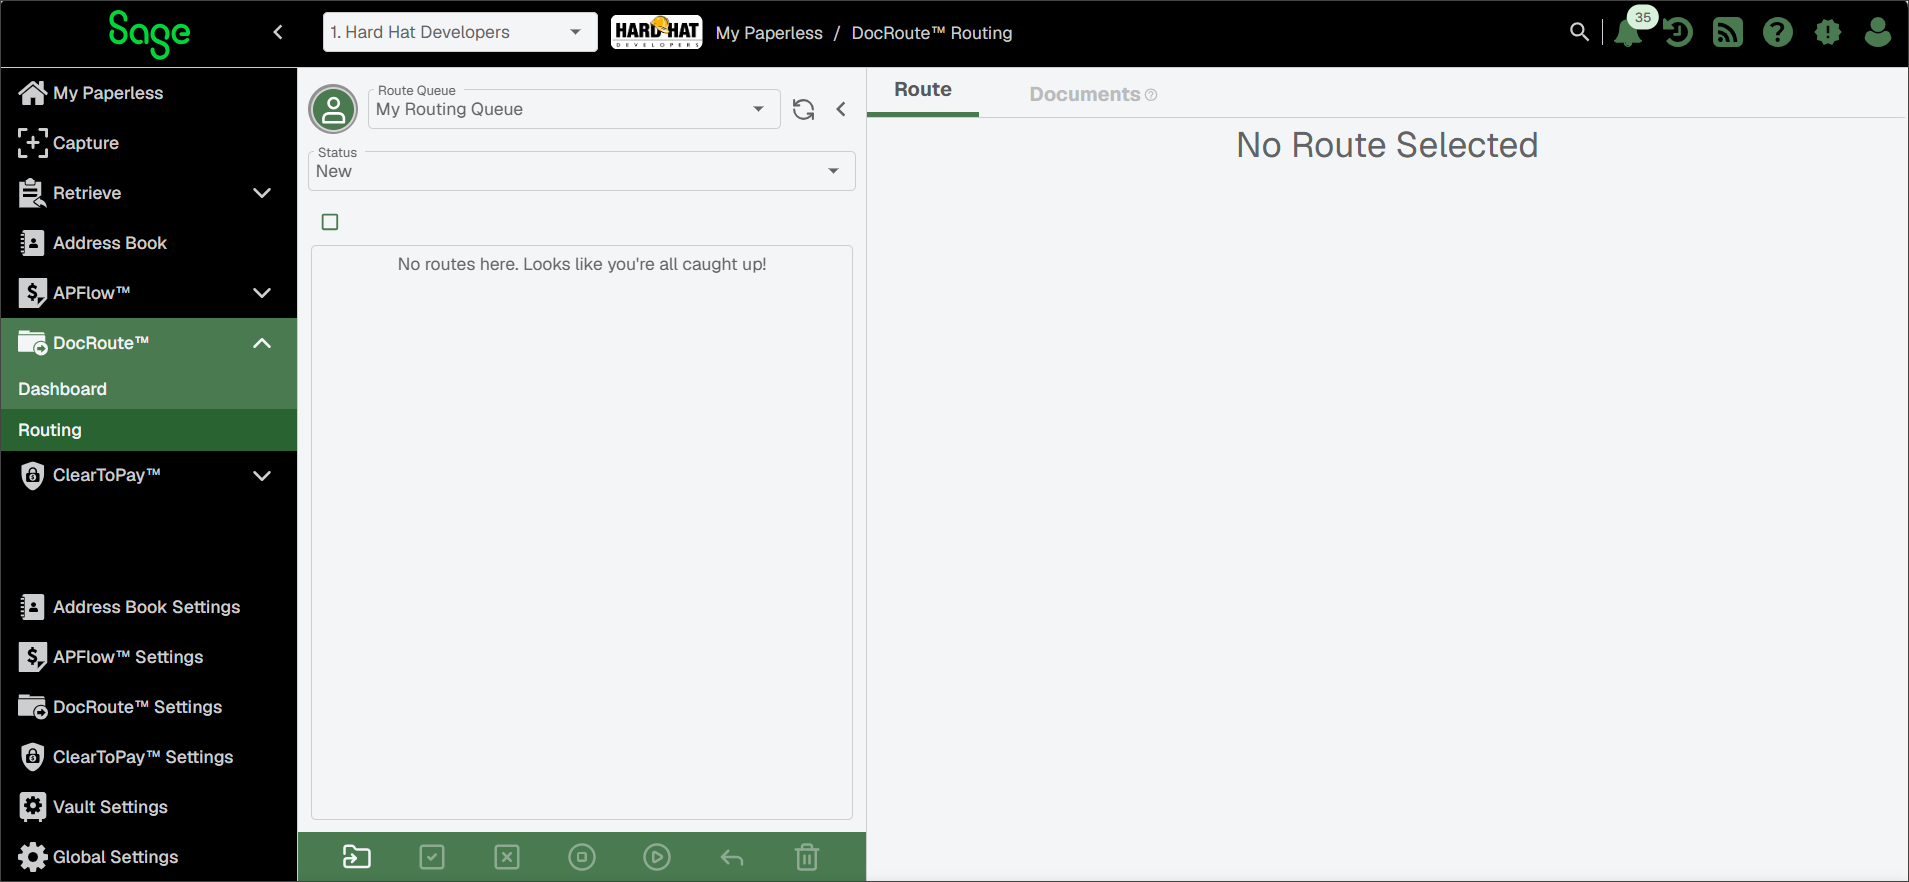1909x882 pixels.
Task: Click the Hard Hat Developers company logo
Action: [x=657, y=32]
